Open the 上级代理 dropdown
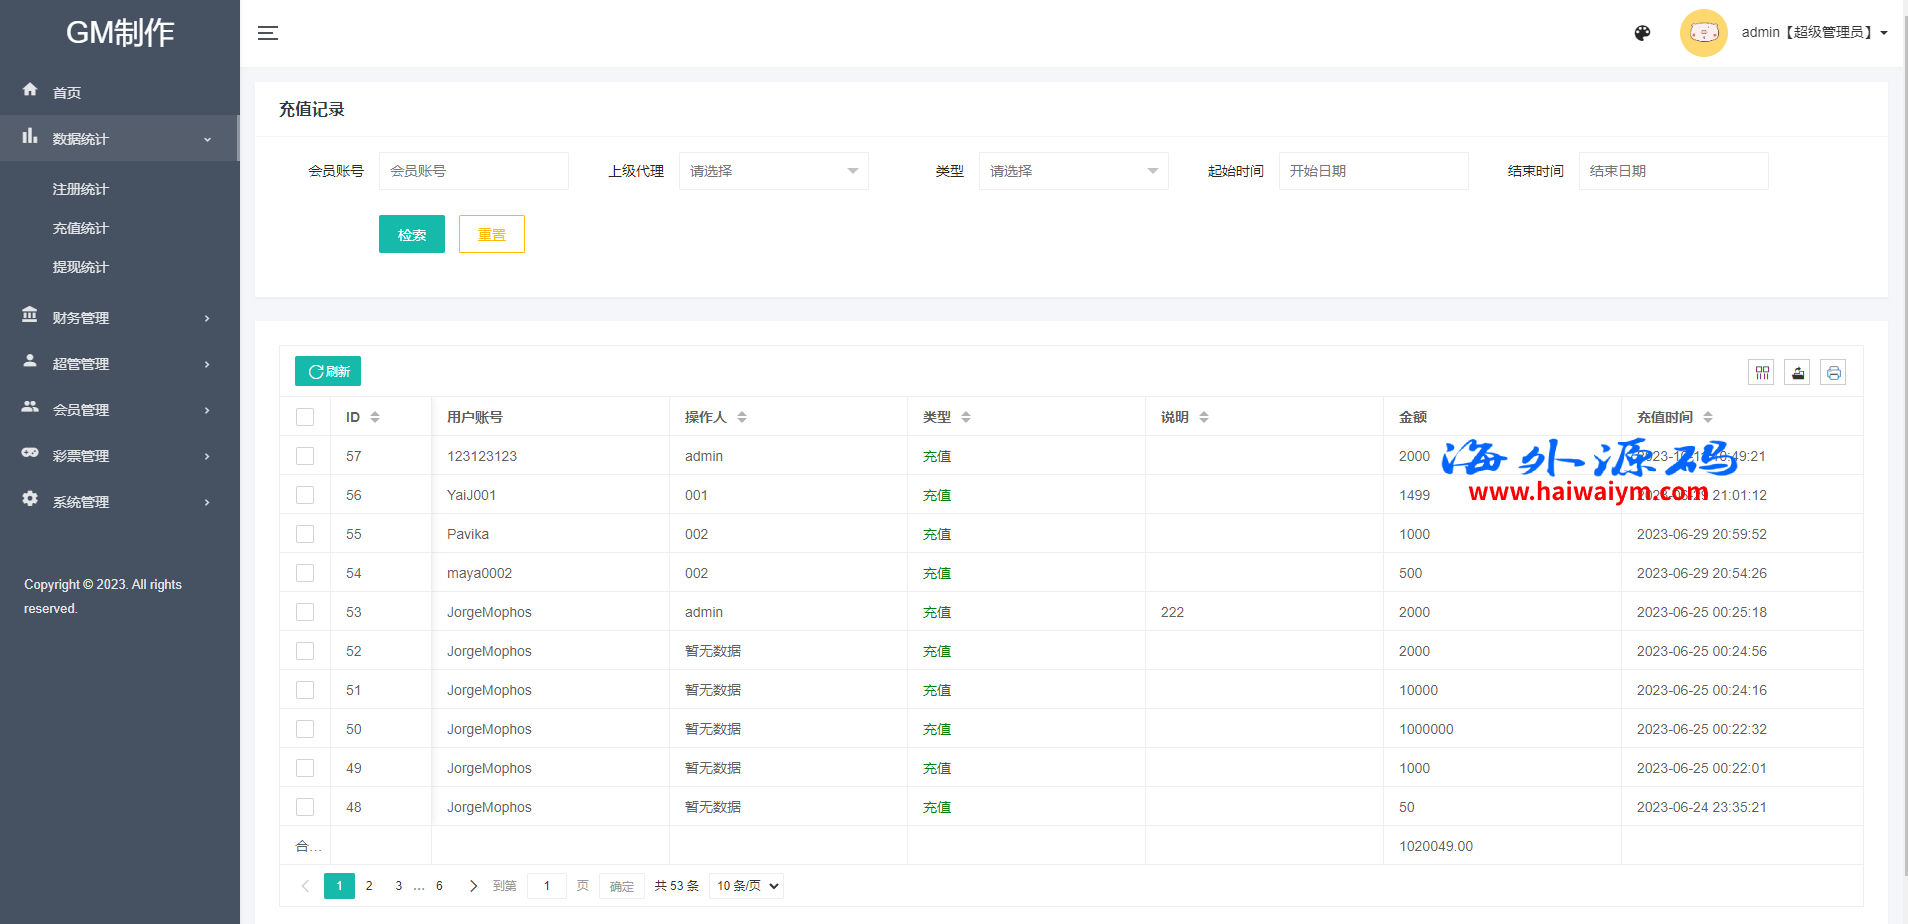1908x924 pixels. (x=773, y=171)
